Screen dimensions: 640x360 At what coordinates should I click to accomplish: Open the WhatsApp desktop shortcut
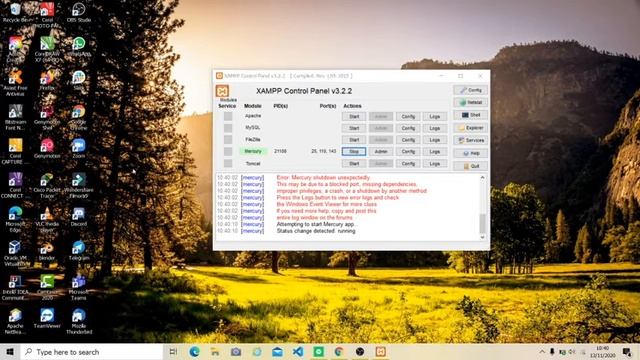pos(78,47)
